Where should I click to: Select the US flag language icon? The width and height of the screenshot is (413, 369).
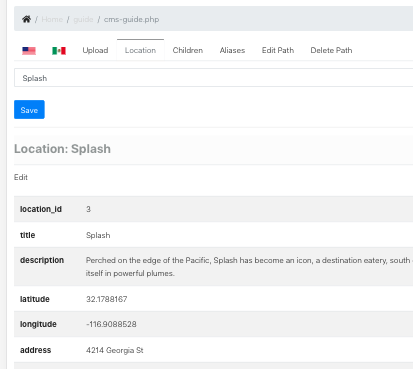pyautogui.click(x=29, y=50)
